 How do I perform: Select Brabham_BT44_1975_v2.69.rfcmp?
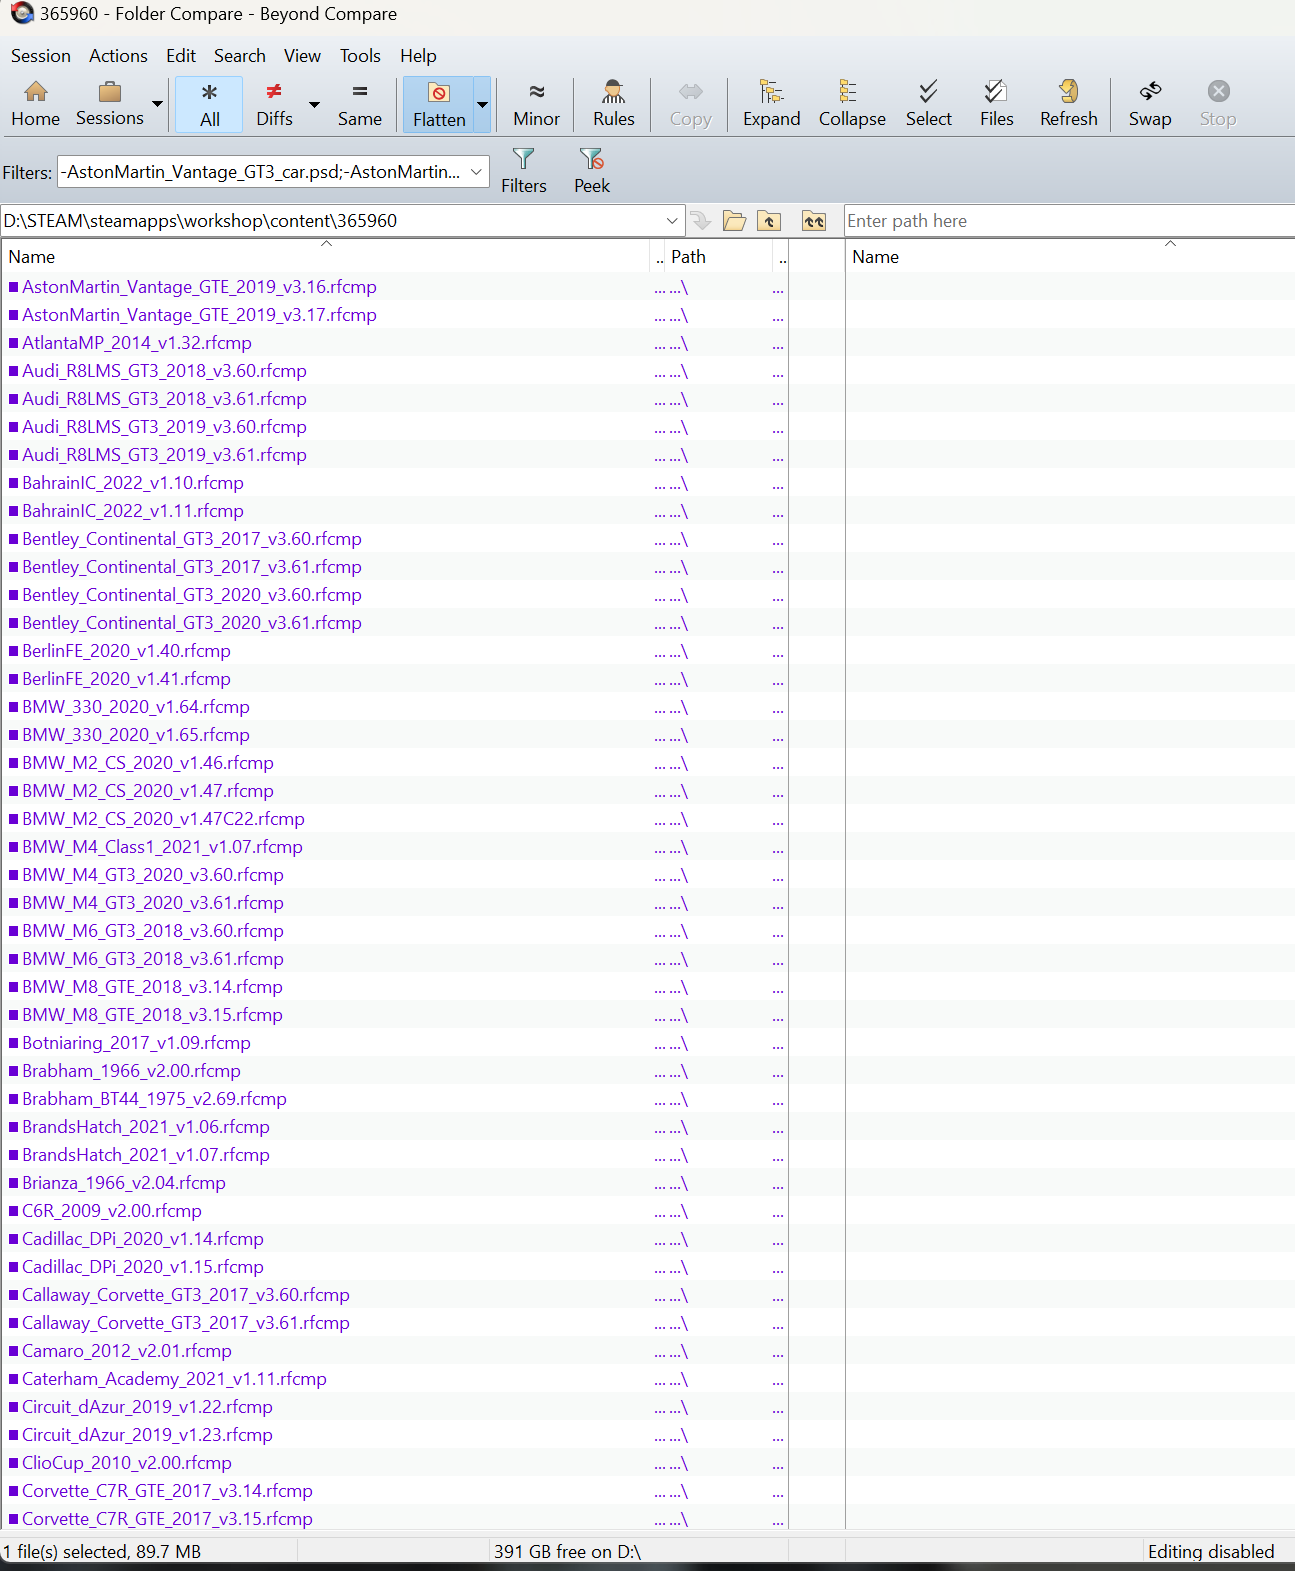[x=154, y=1099]
